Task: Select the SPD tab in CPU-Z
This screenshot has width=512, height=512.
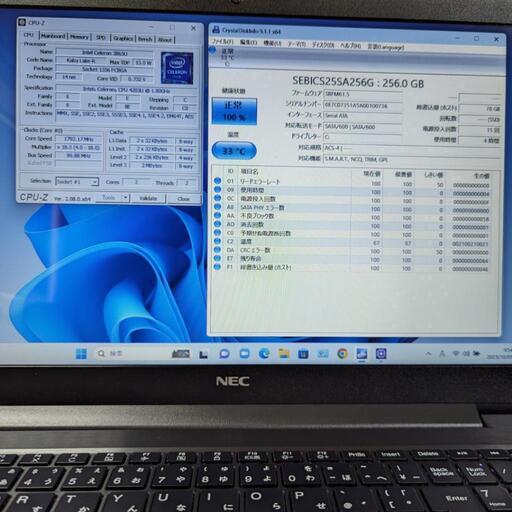Action: [x=101, y=38]
